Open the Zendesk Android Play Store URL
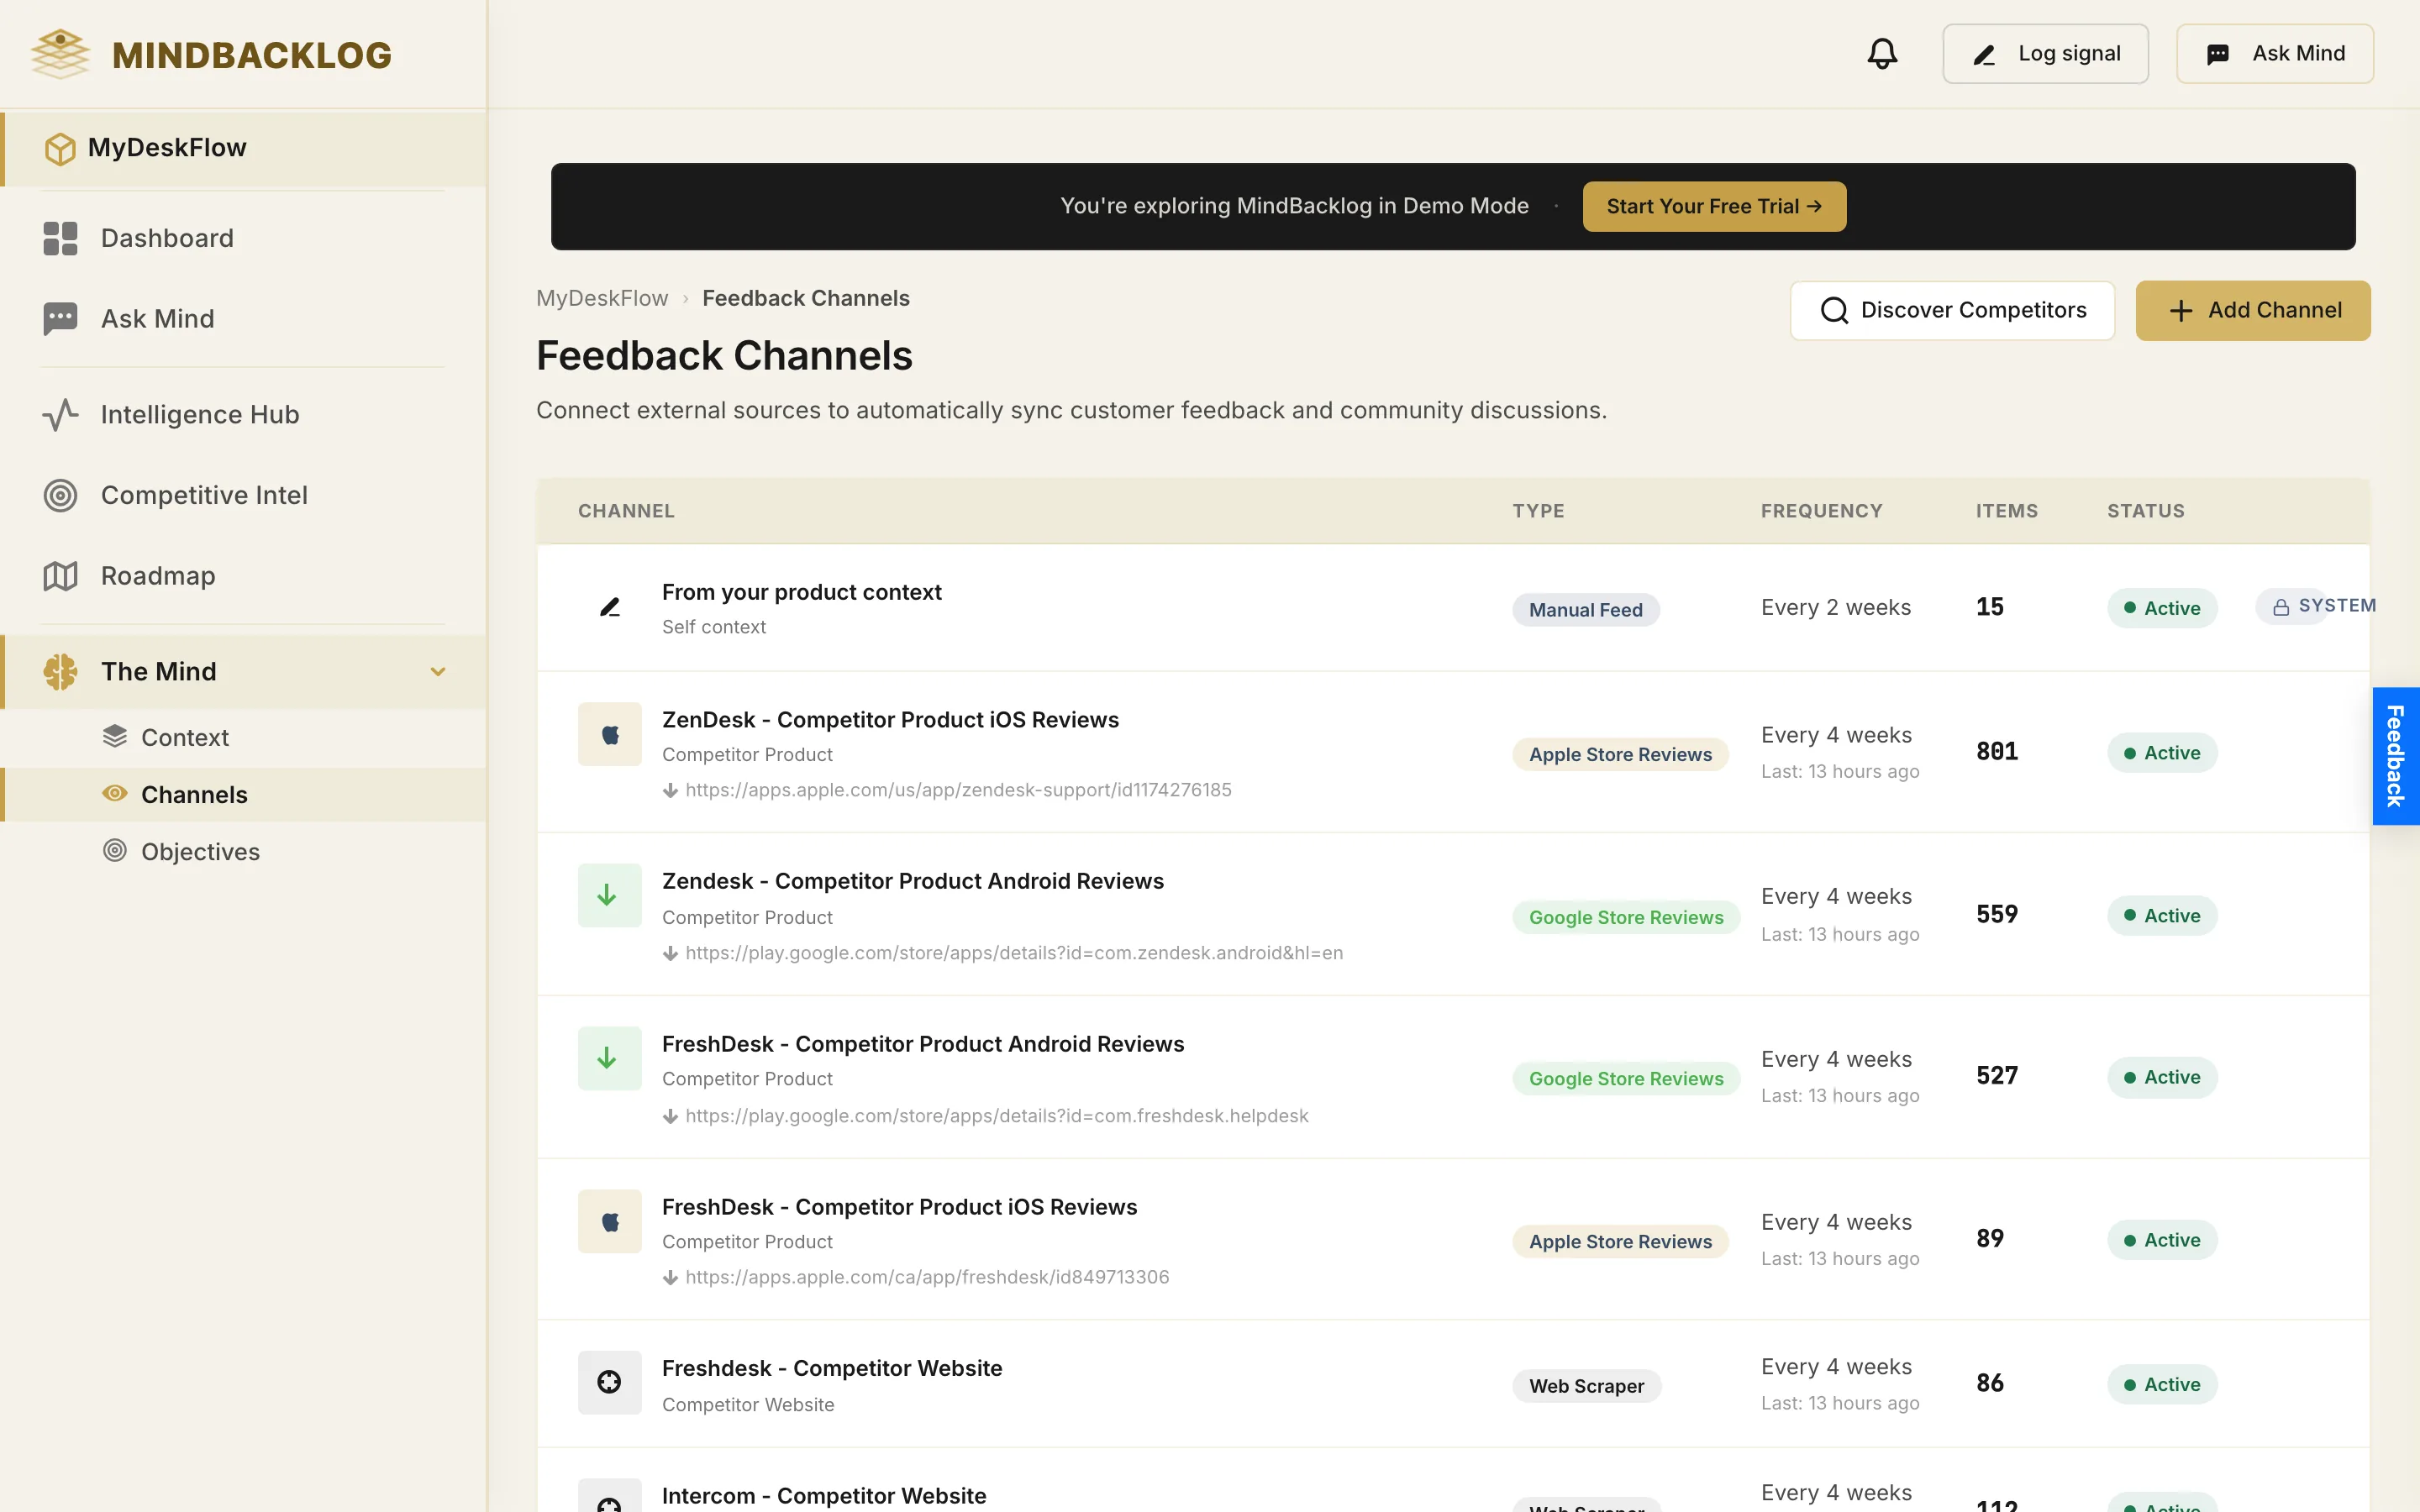The width and height of the screenshot is (2420, 1512). coord(1014,954)
